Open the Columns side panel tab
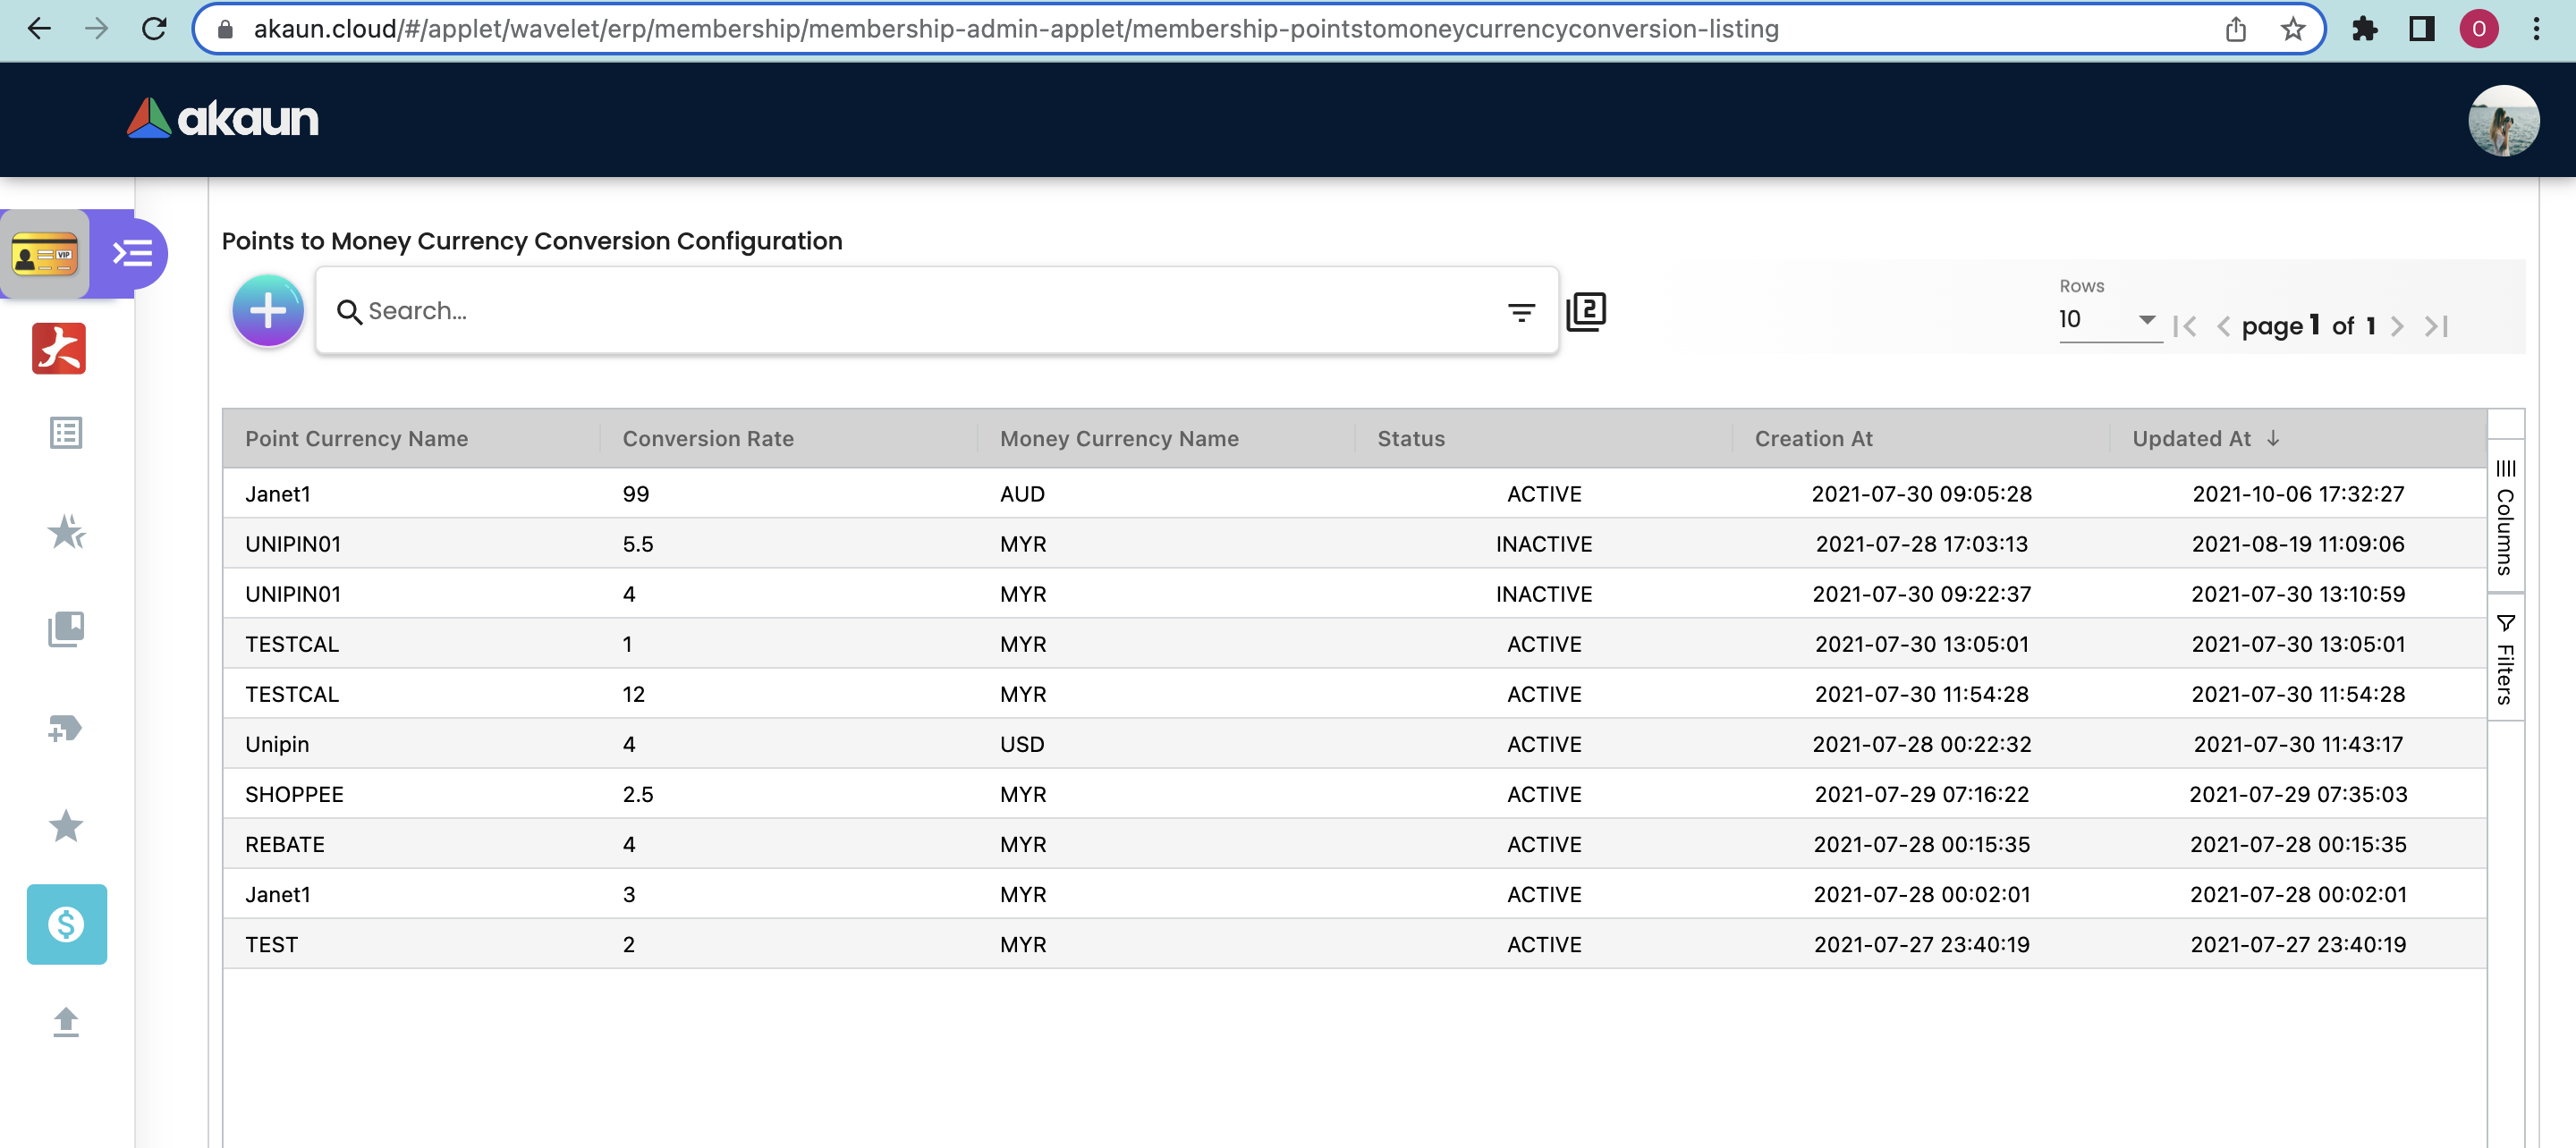2576x1148 pixels. [x=2505, y=517]
